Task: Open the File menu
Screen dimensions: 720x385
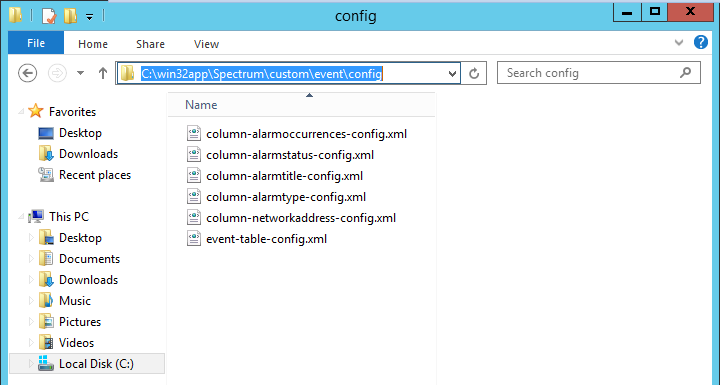Action: point(36,43)
